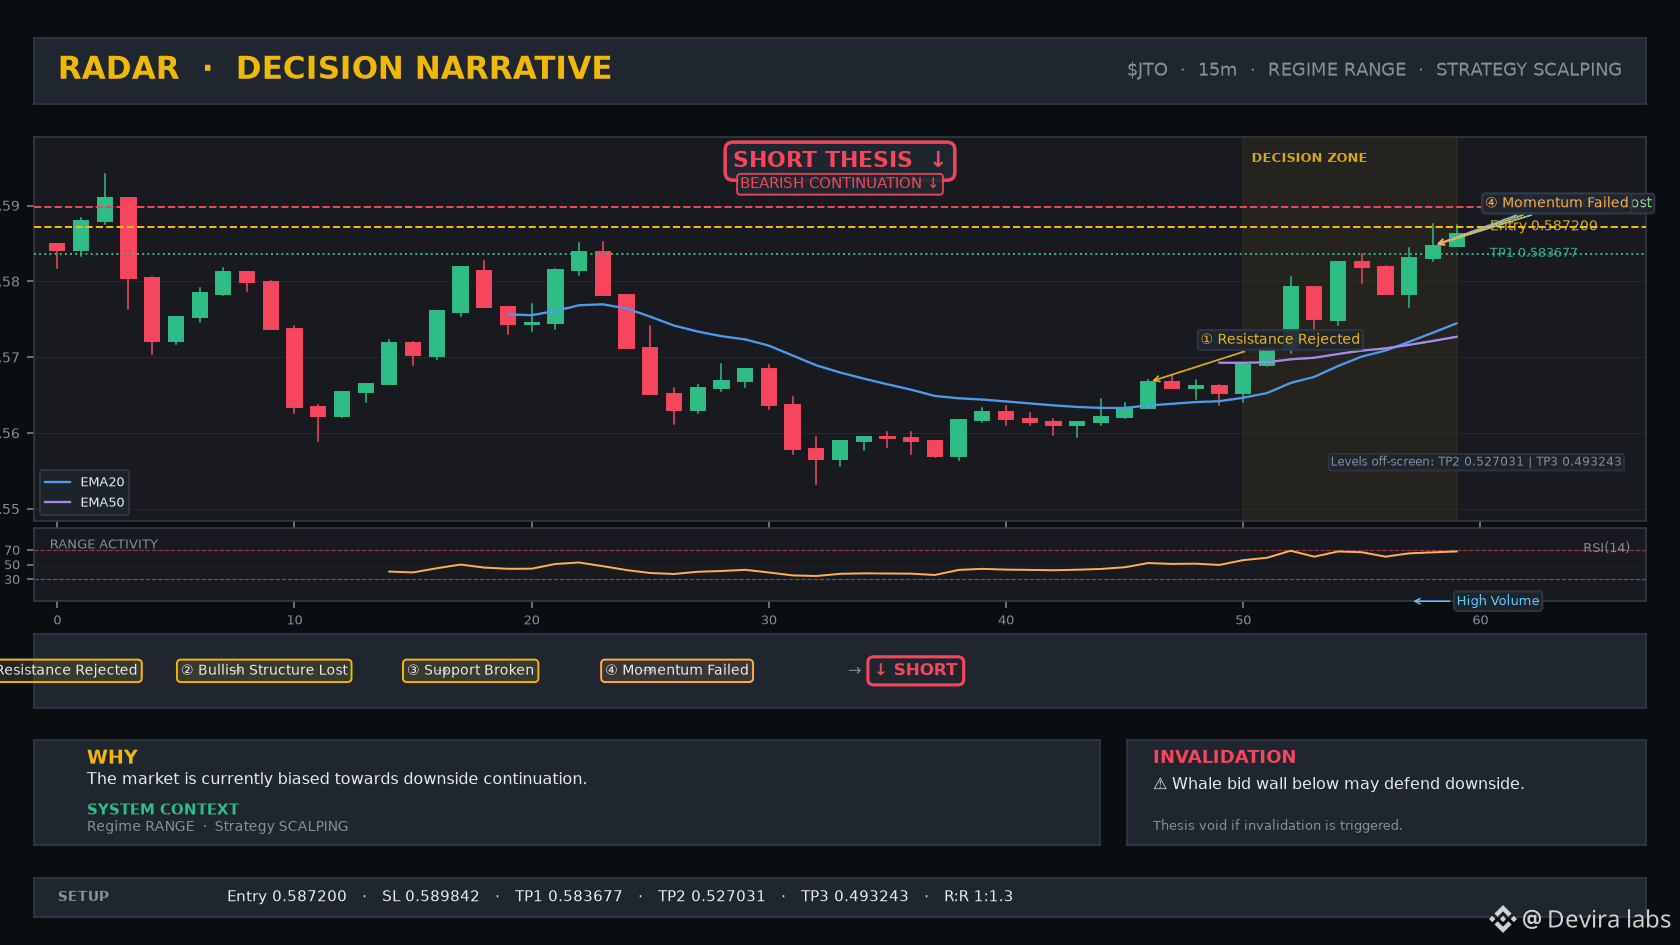The image size is (1680, 945).
Task: Click the TP1 0.583677 label on chart line
Action: [1533, 253]
